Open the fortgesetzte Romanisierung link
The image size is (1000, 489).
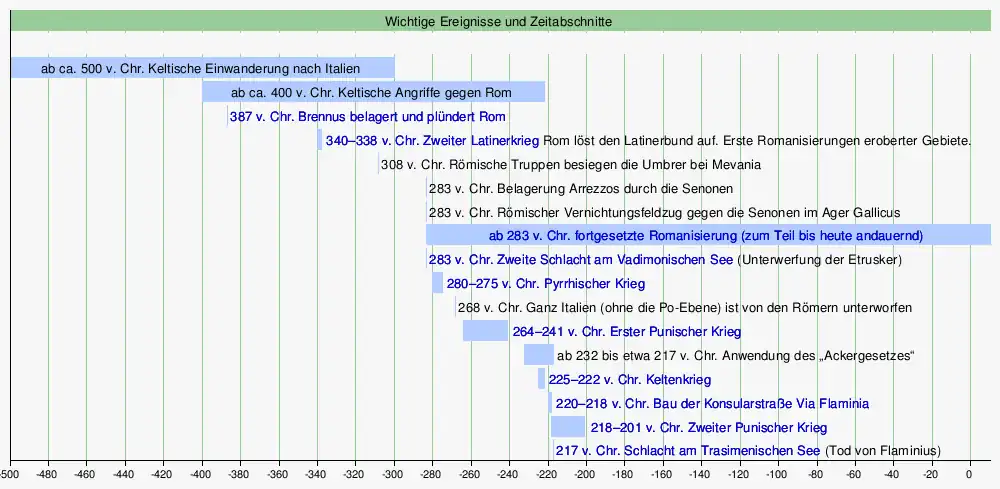[704, 236]
